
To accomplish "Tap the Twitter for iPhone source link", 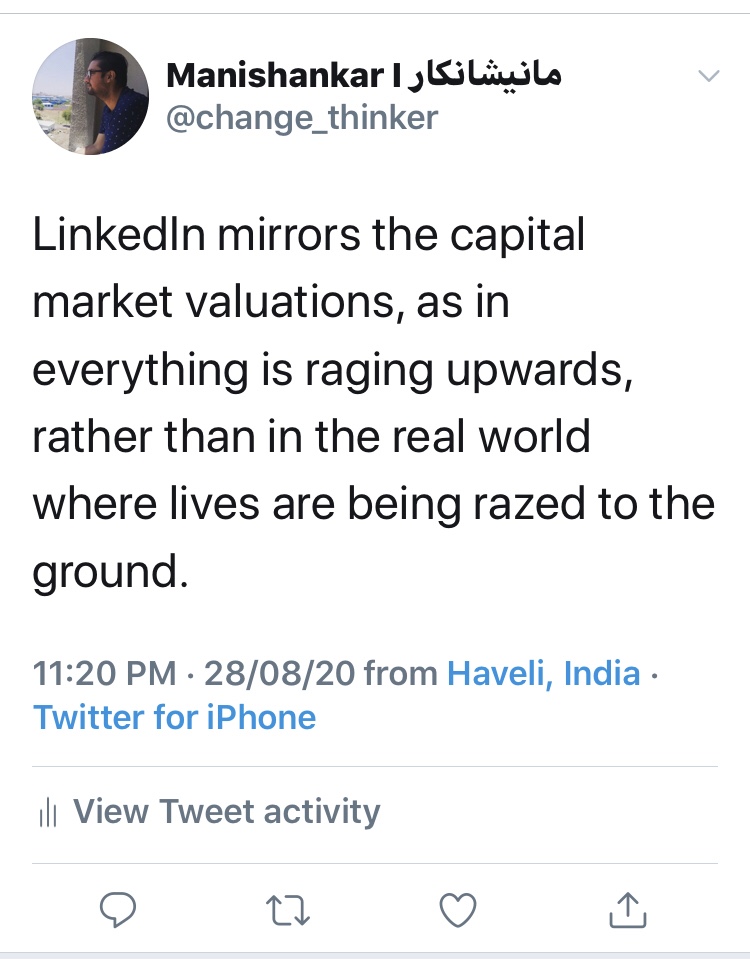I will 175,717.
